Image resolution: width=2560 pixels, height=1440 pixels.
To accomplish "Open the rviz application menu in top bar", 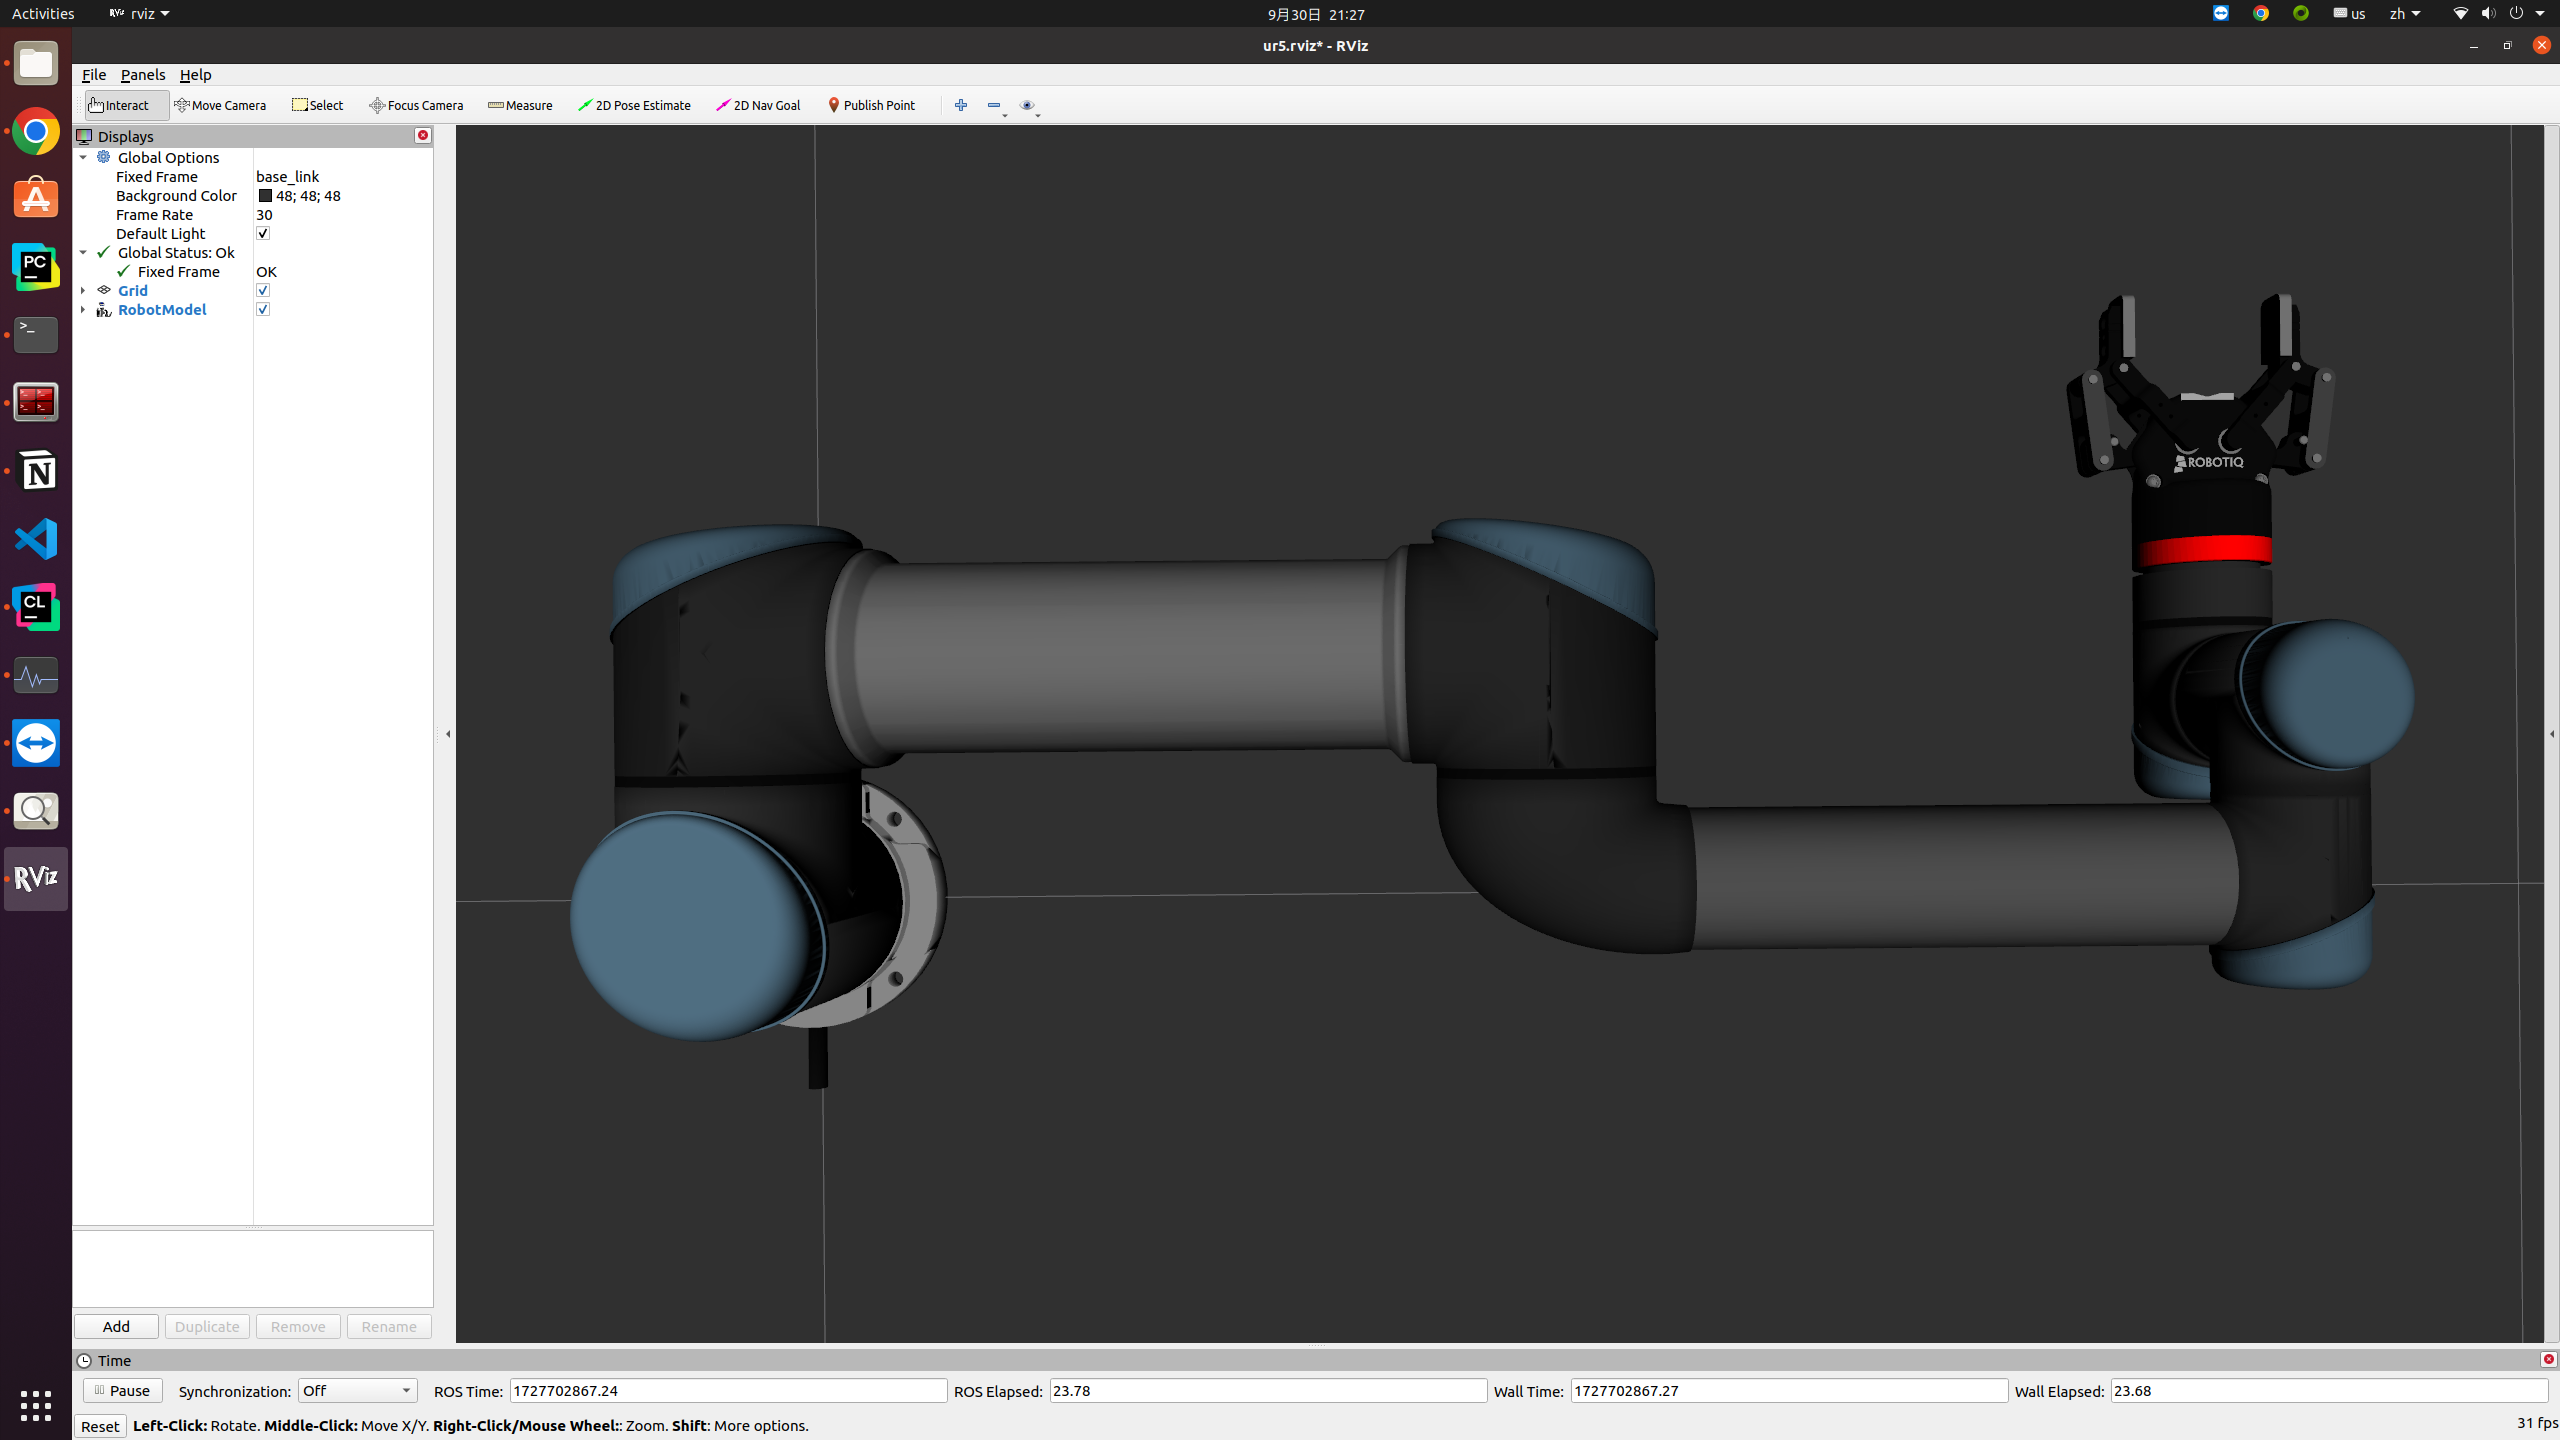I will tap(139, 13).
